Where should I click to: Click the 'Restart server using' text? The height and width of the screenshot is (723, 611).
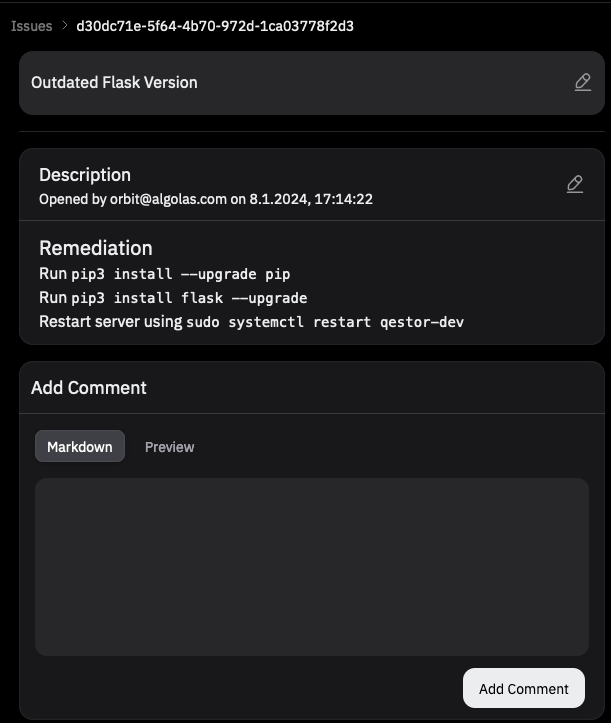coord(110,322)
